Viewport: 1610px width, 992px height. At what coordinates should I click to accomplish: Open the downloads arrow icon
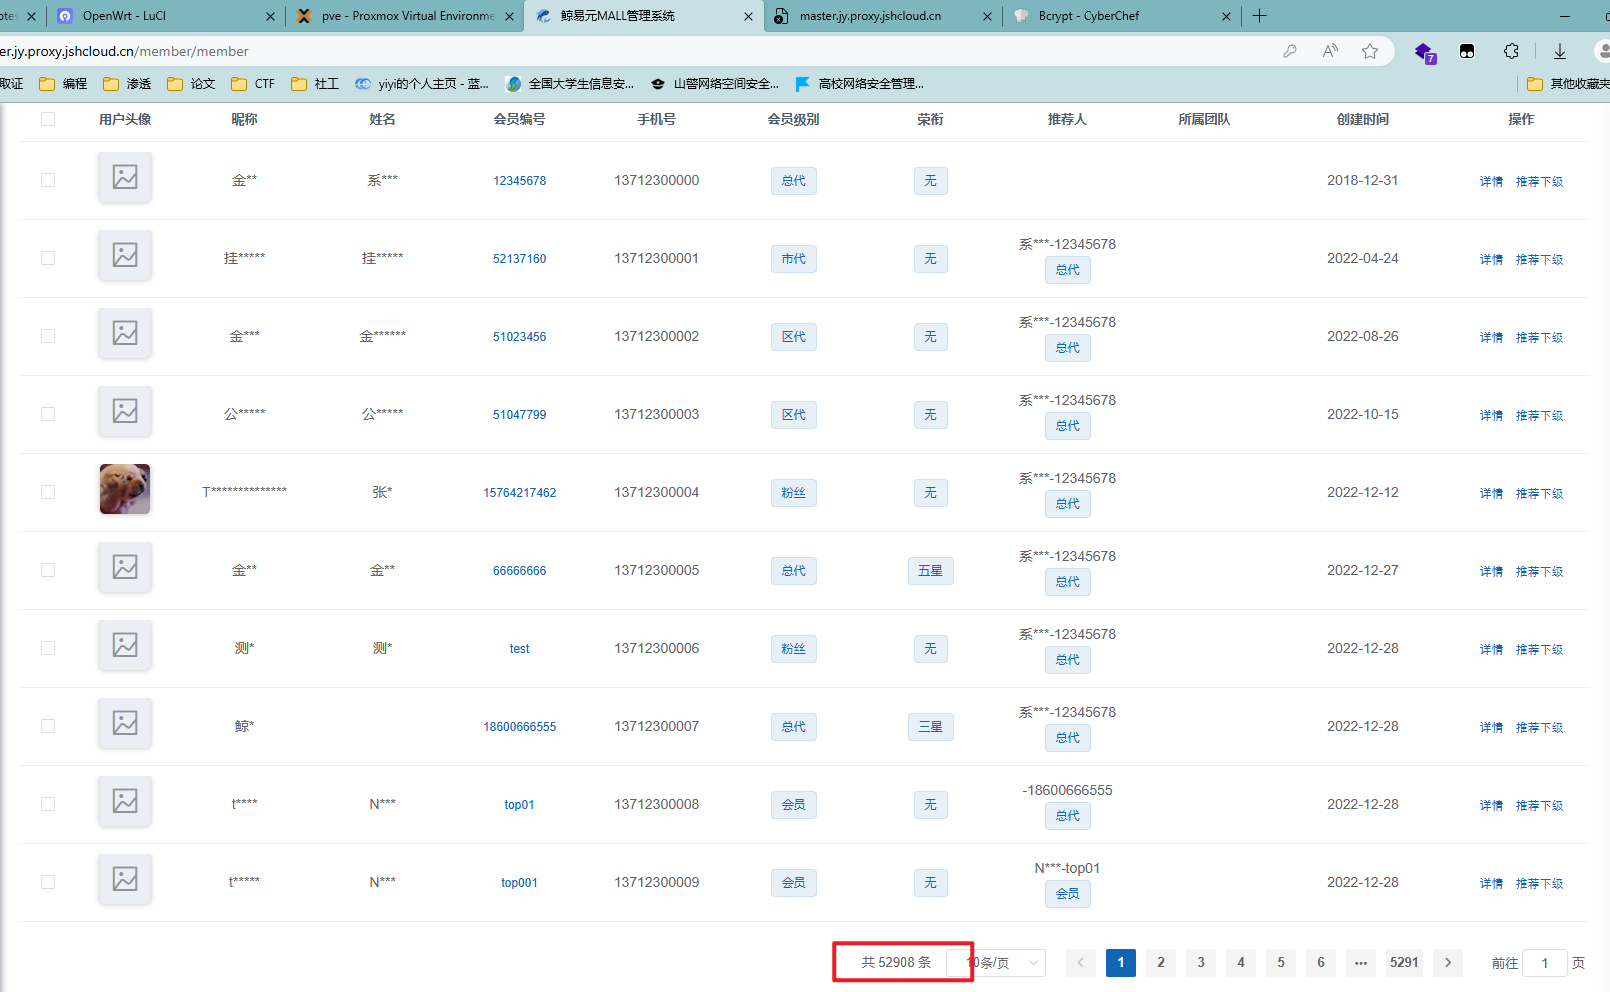tap(1559, 51)
